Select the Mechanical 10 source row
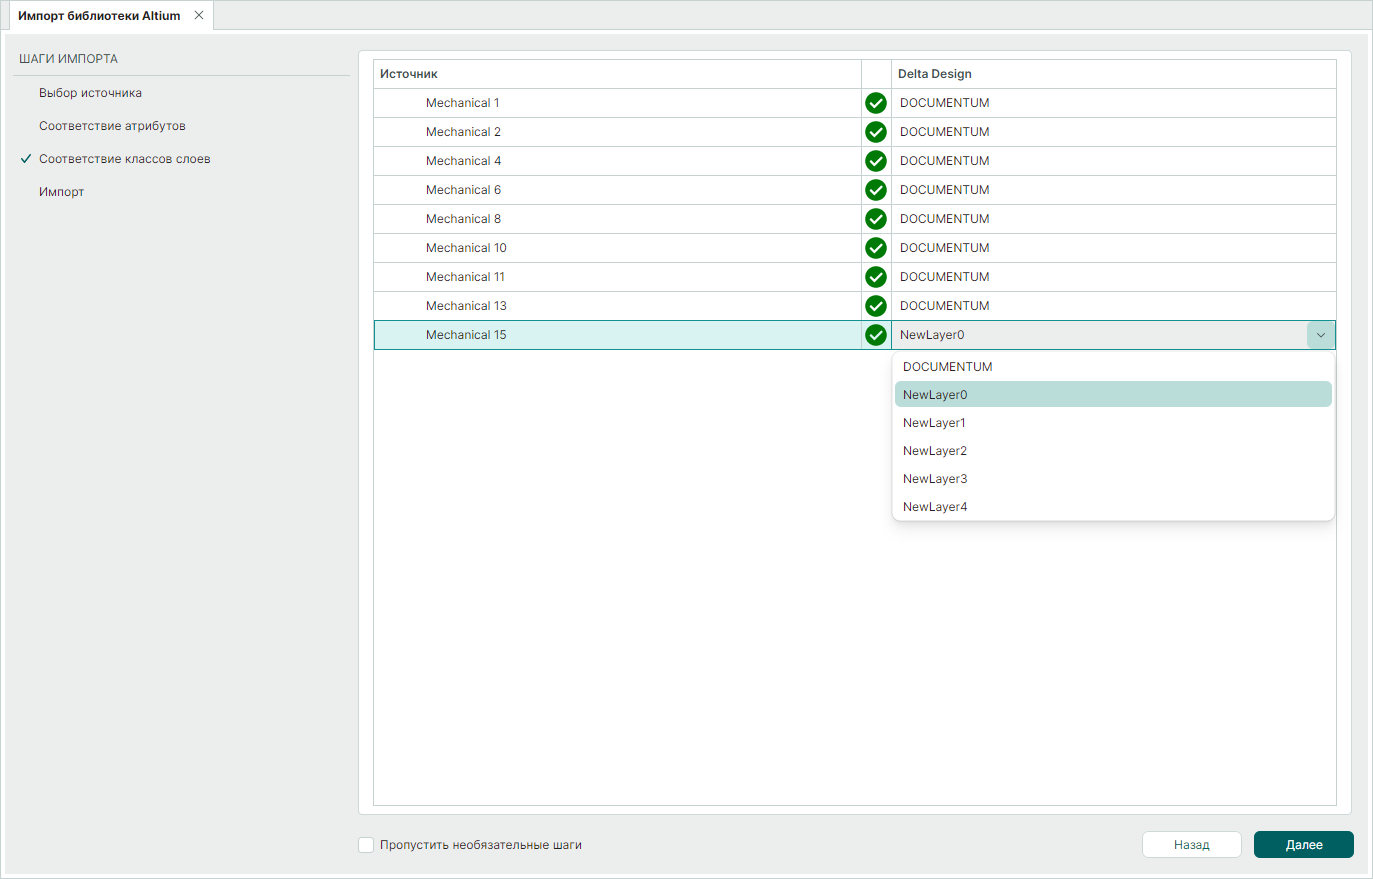 466,248
